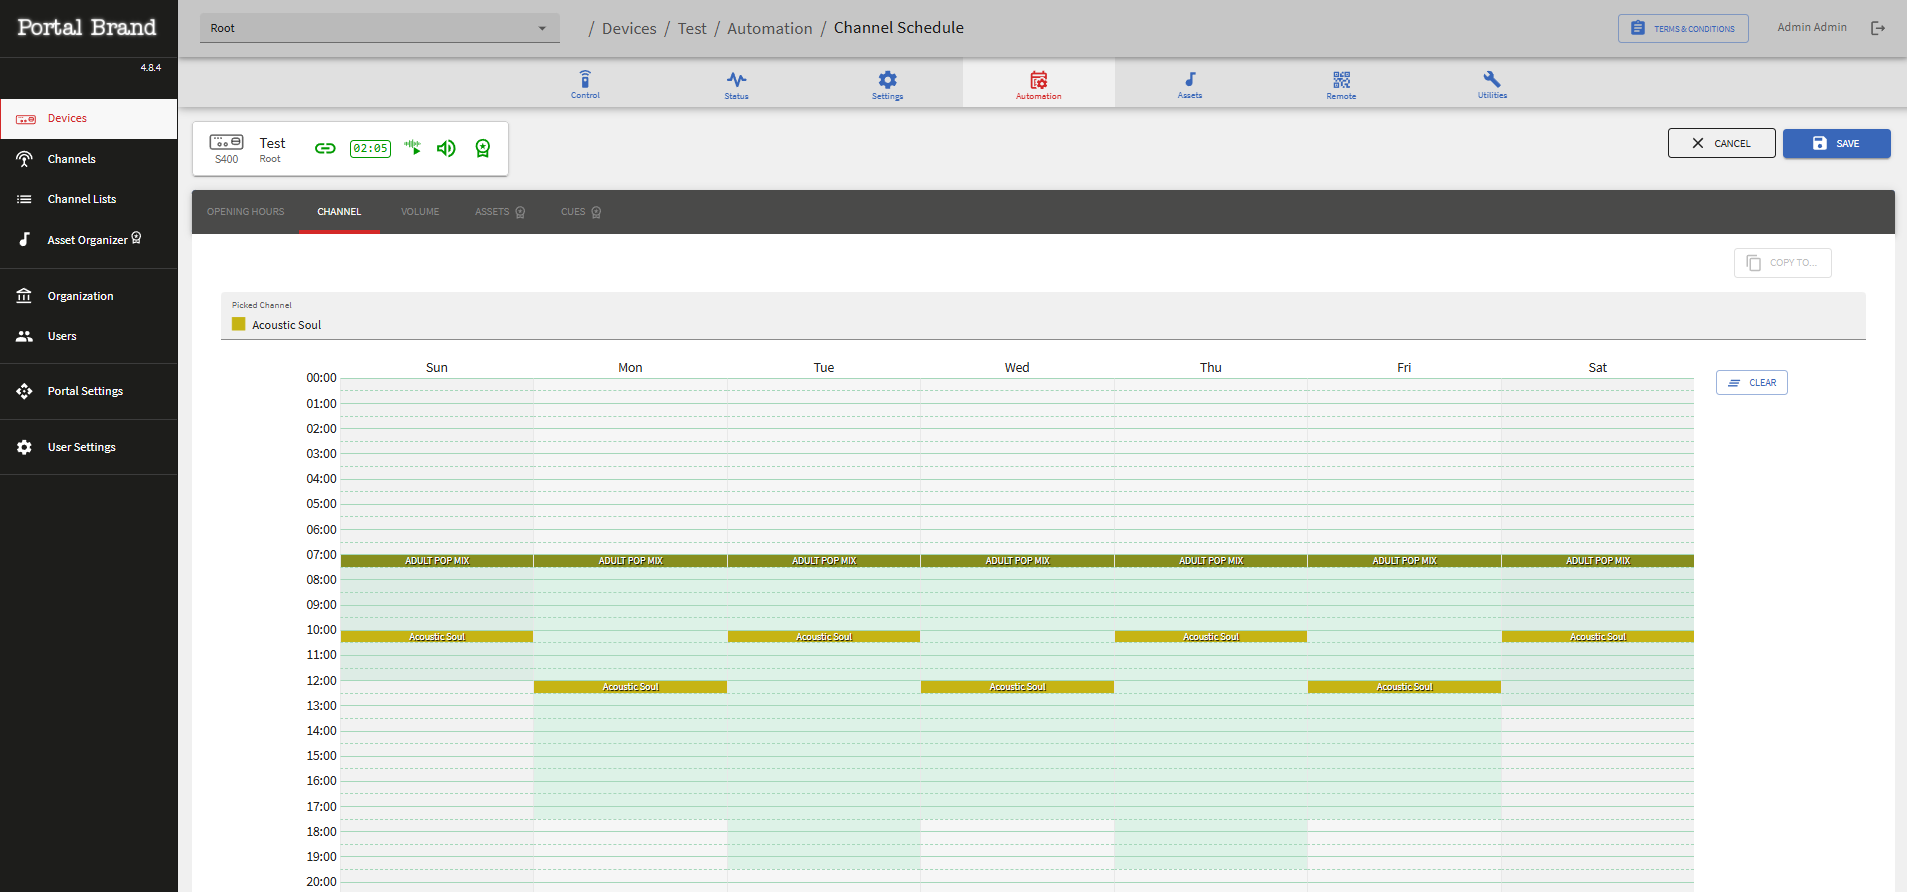
Task: Click the User Settings gear sidebar icon
Action: point(25,447)
